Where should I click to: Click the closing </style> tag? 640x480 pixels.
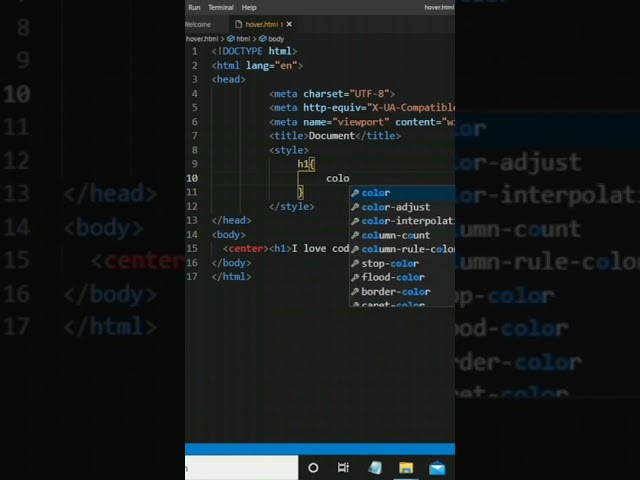[291, 207]
